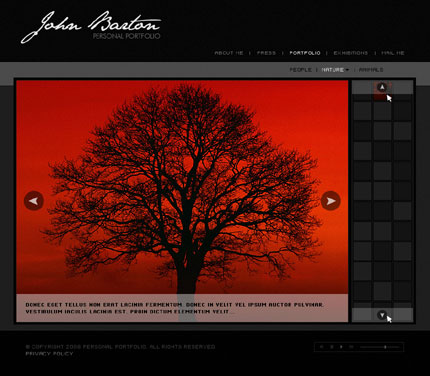
Task: Stop the music player
Action: point(332,347)
